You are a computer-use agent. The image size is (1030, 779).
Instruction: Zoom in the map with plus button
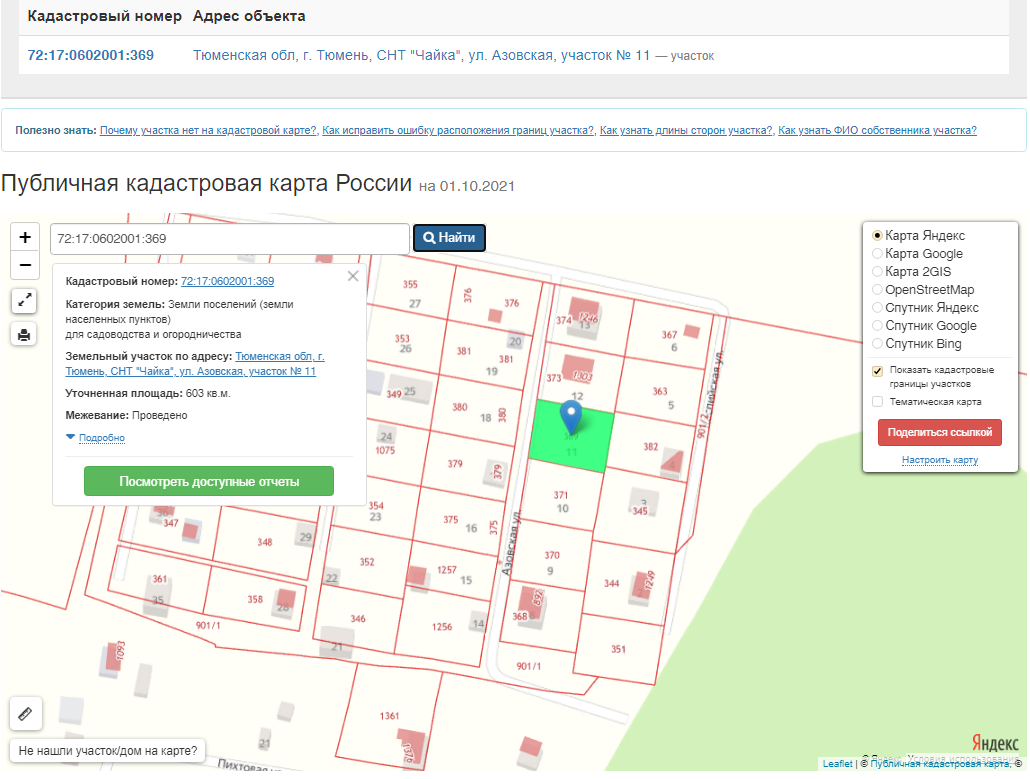25,237
